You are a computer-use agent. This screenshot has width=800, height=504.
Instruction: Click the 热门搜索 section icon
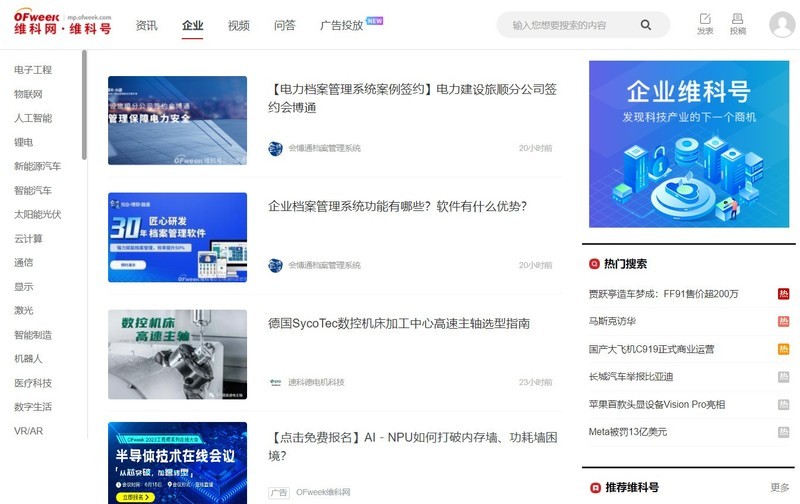[594, 264]
